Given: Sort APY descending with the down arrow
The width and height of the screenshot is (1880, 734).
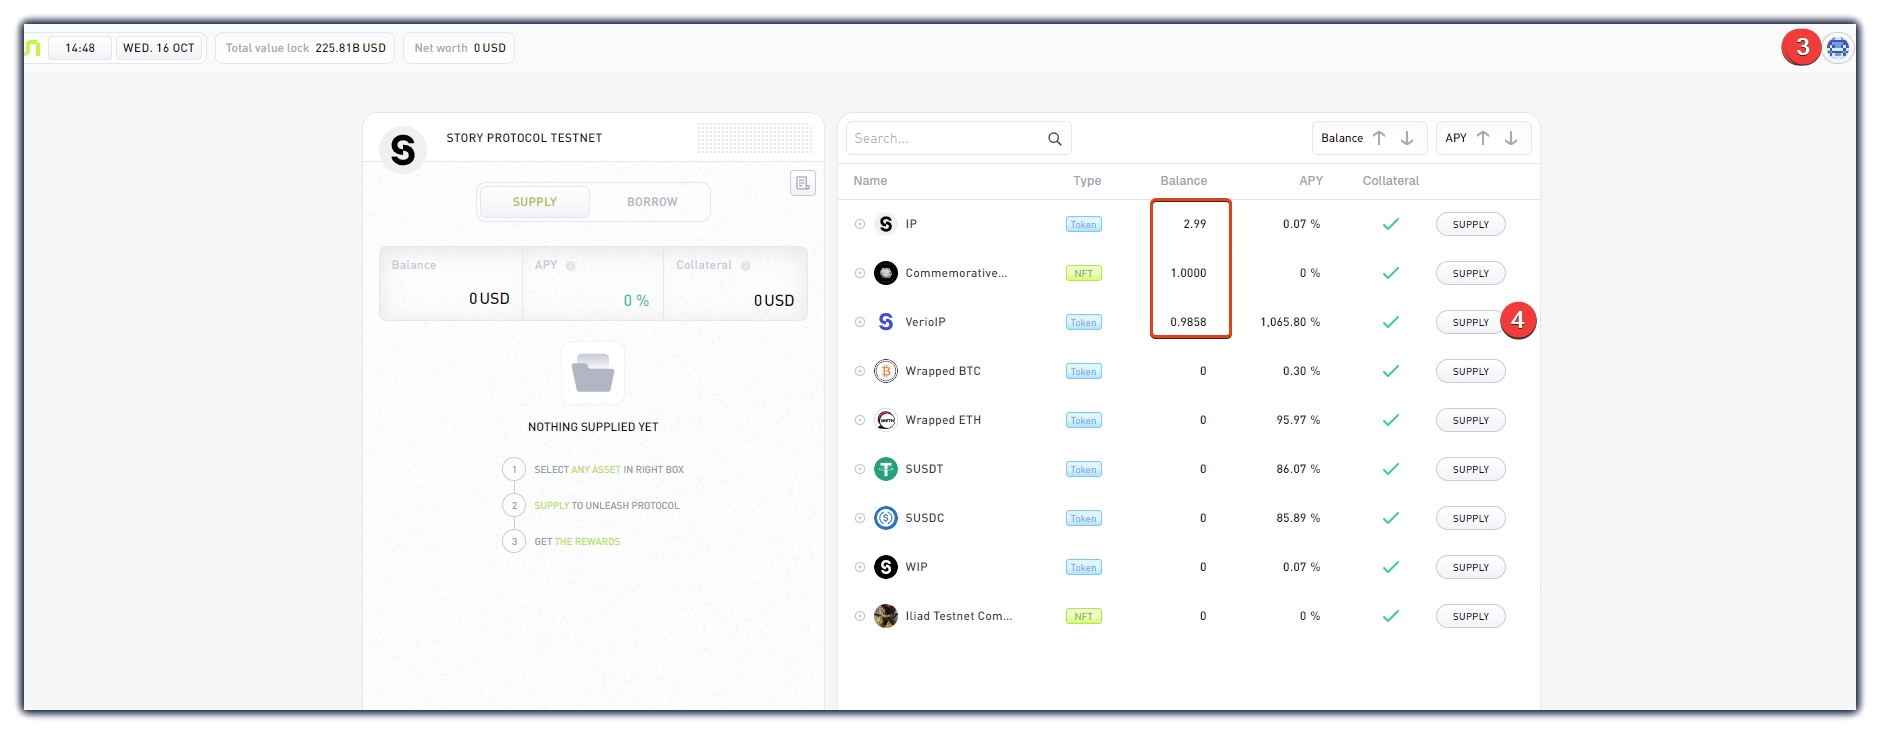Looking at the screenshot, I should click(x=1511, y=138).
